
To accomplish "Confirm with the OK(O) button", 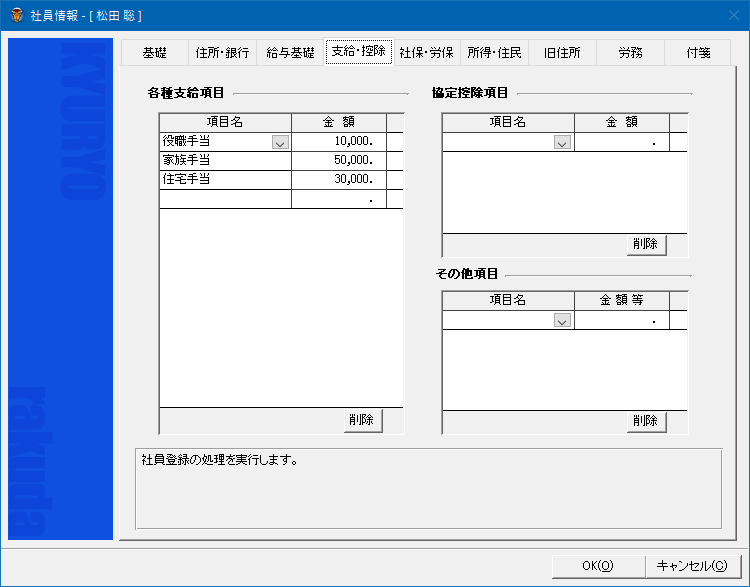I will pos(597,566).
